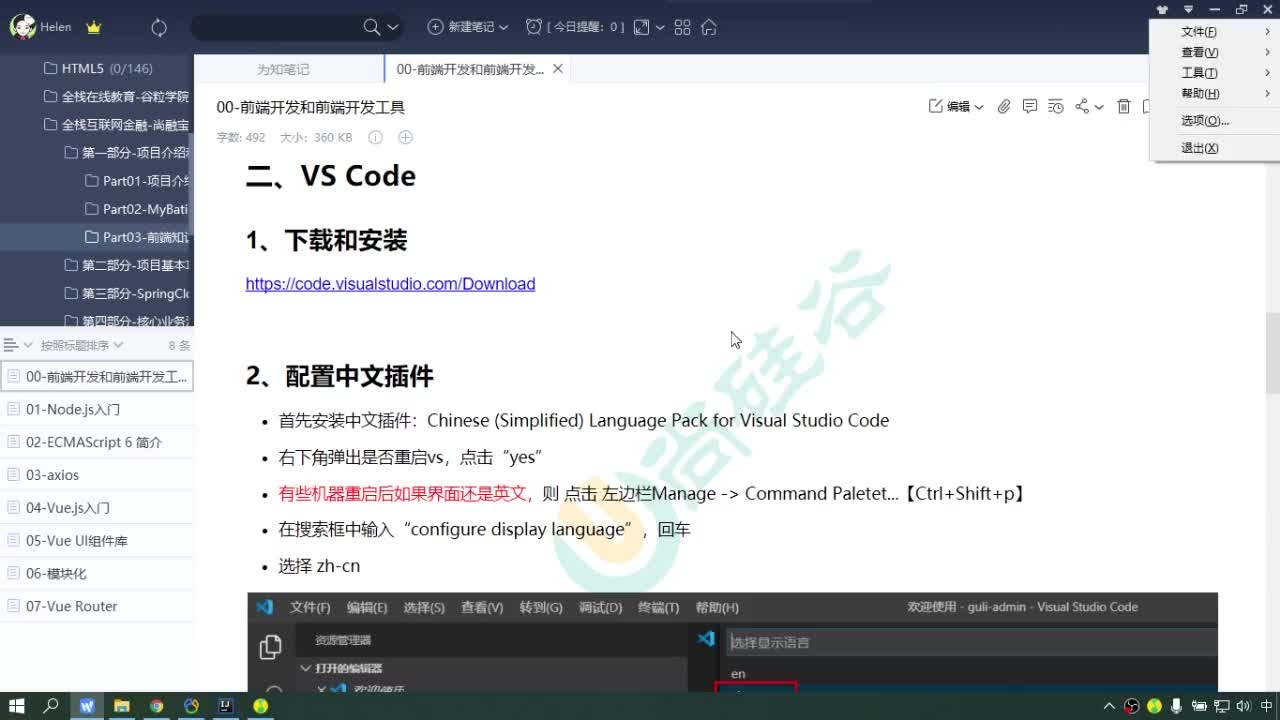1280x720 pixels.
Task: Open Windows taskbar search
Action: click(x=51, y=706)
